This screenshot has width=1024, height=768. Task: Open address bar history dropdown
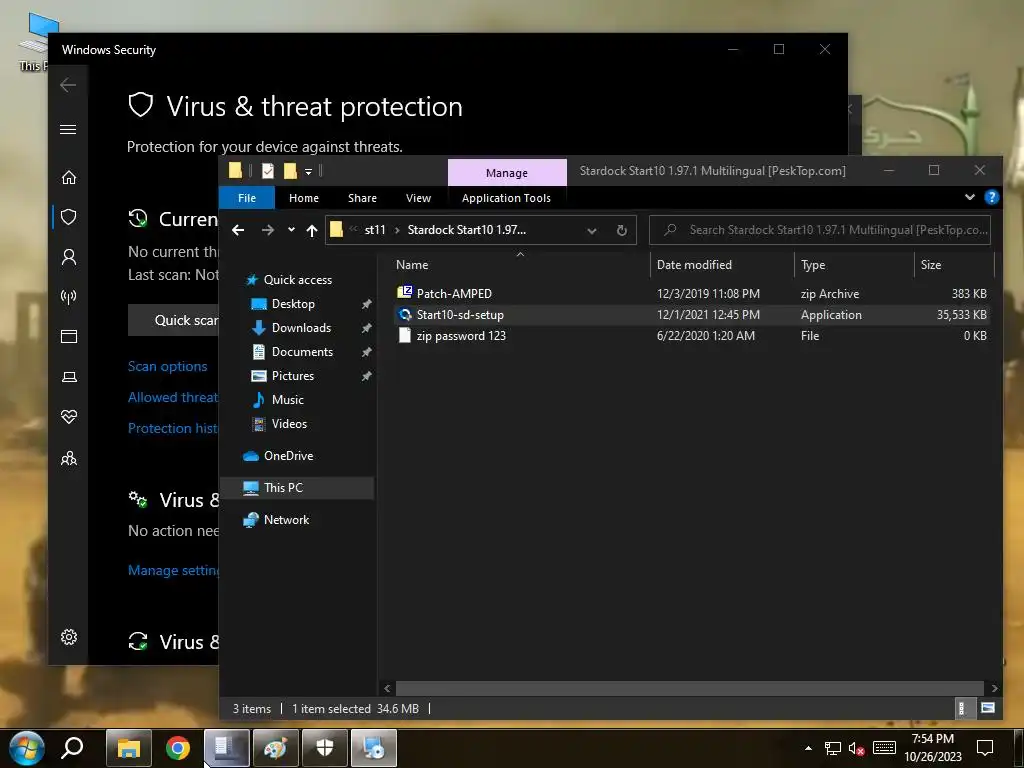pos(592,231)
